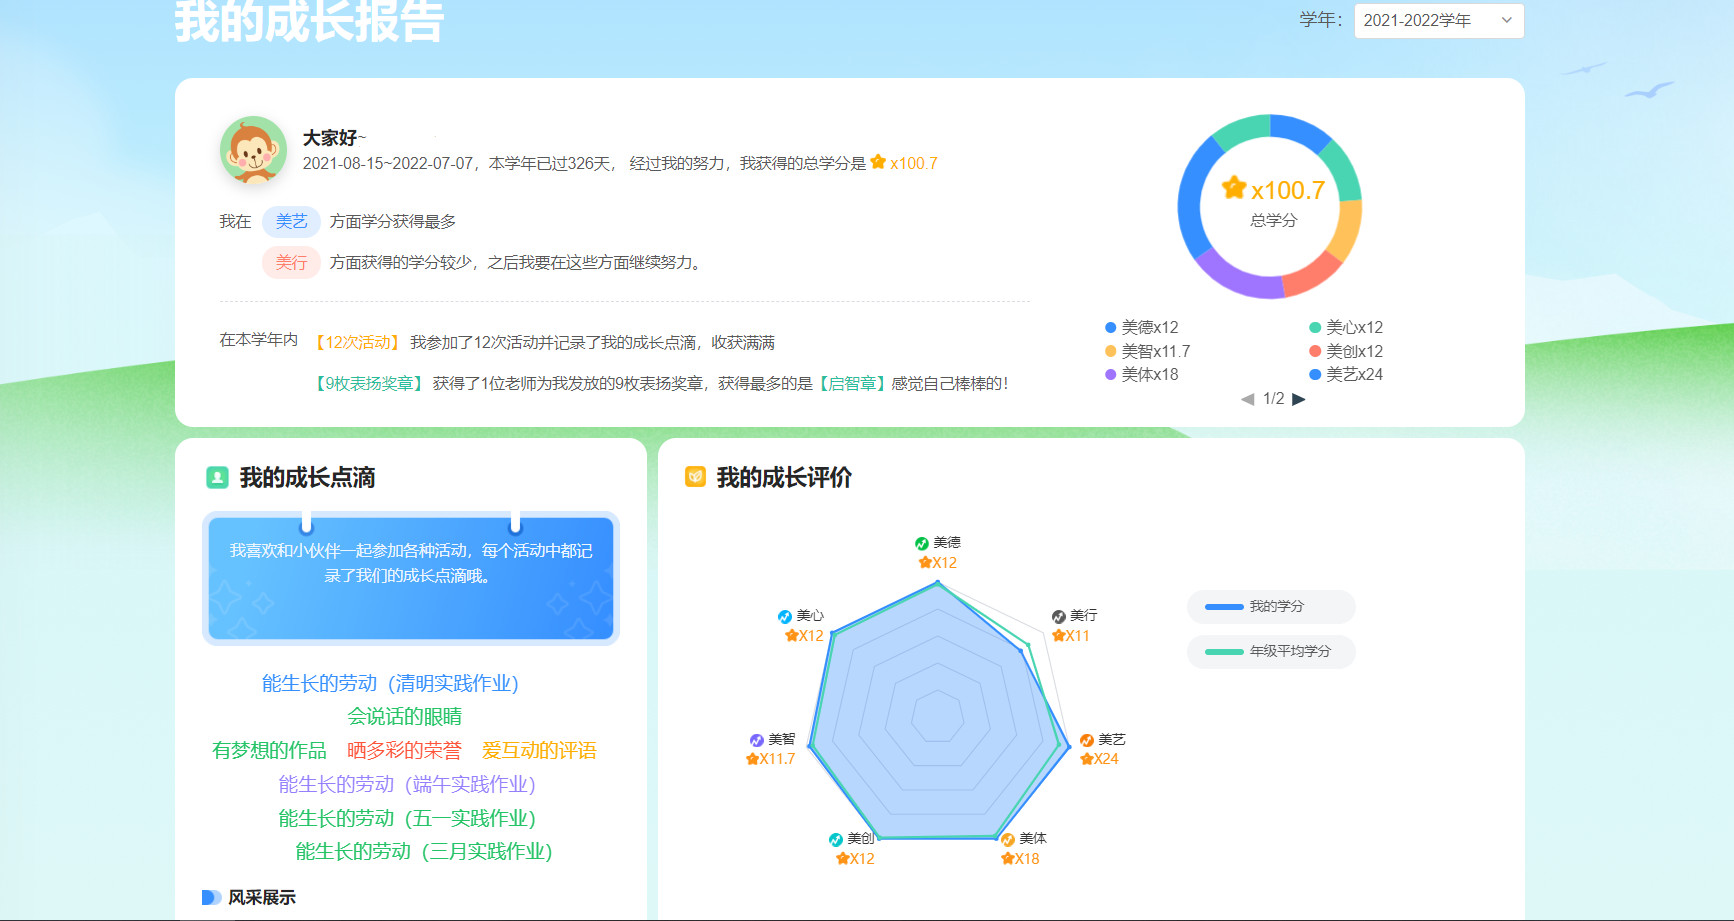Click the star icon beside x100.7 in summary text
The image size is (1734, 921).
click(878, 162)
